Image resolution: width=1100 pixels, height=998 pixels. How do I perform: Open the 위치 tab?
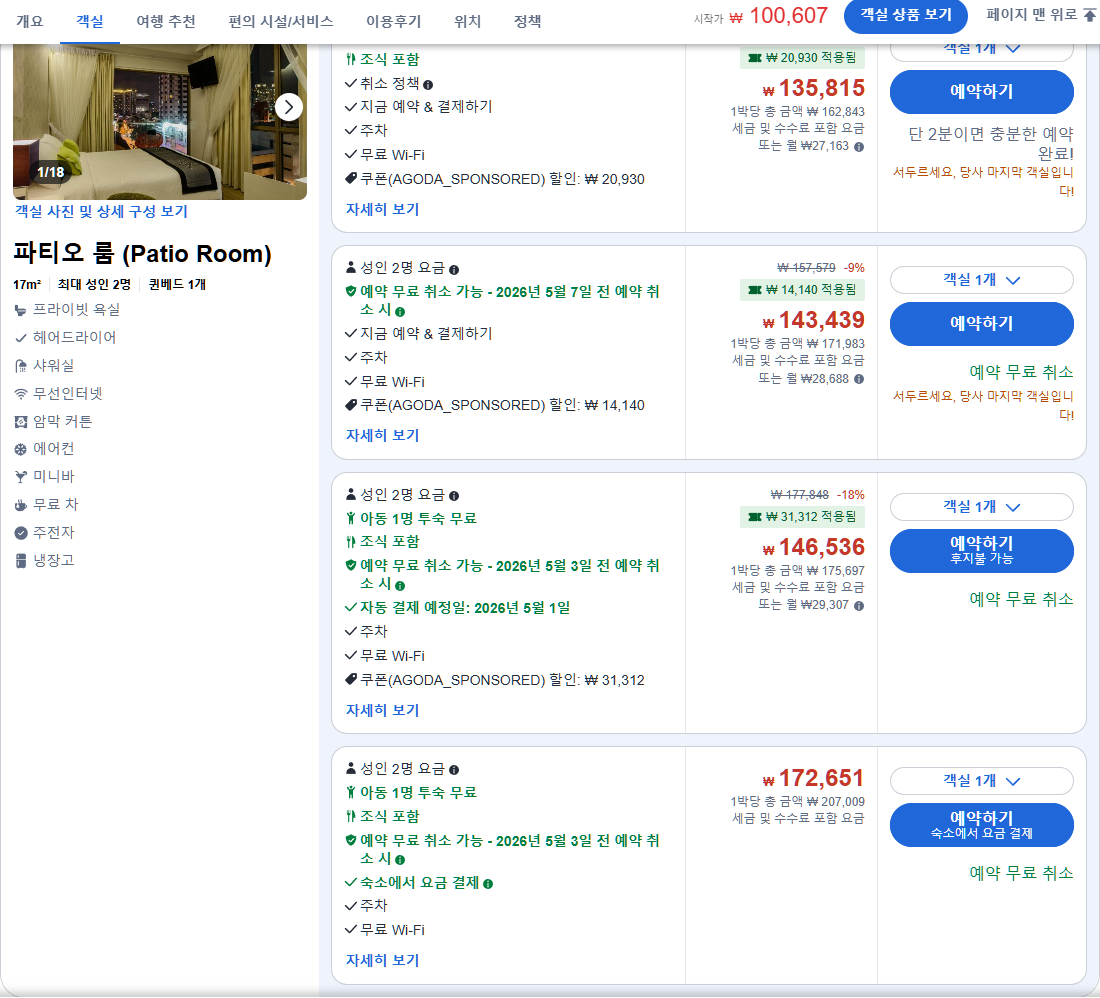point(467,22)
